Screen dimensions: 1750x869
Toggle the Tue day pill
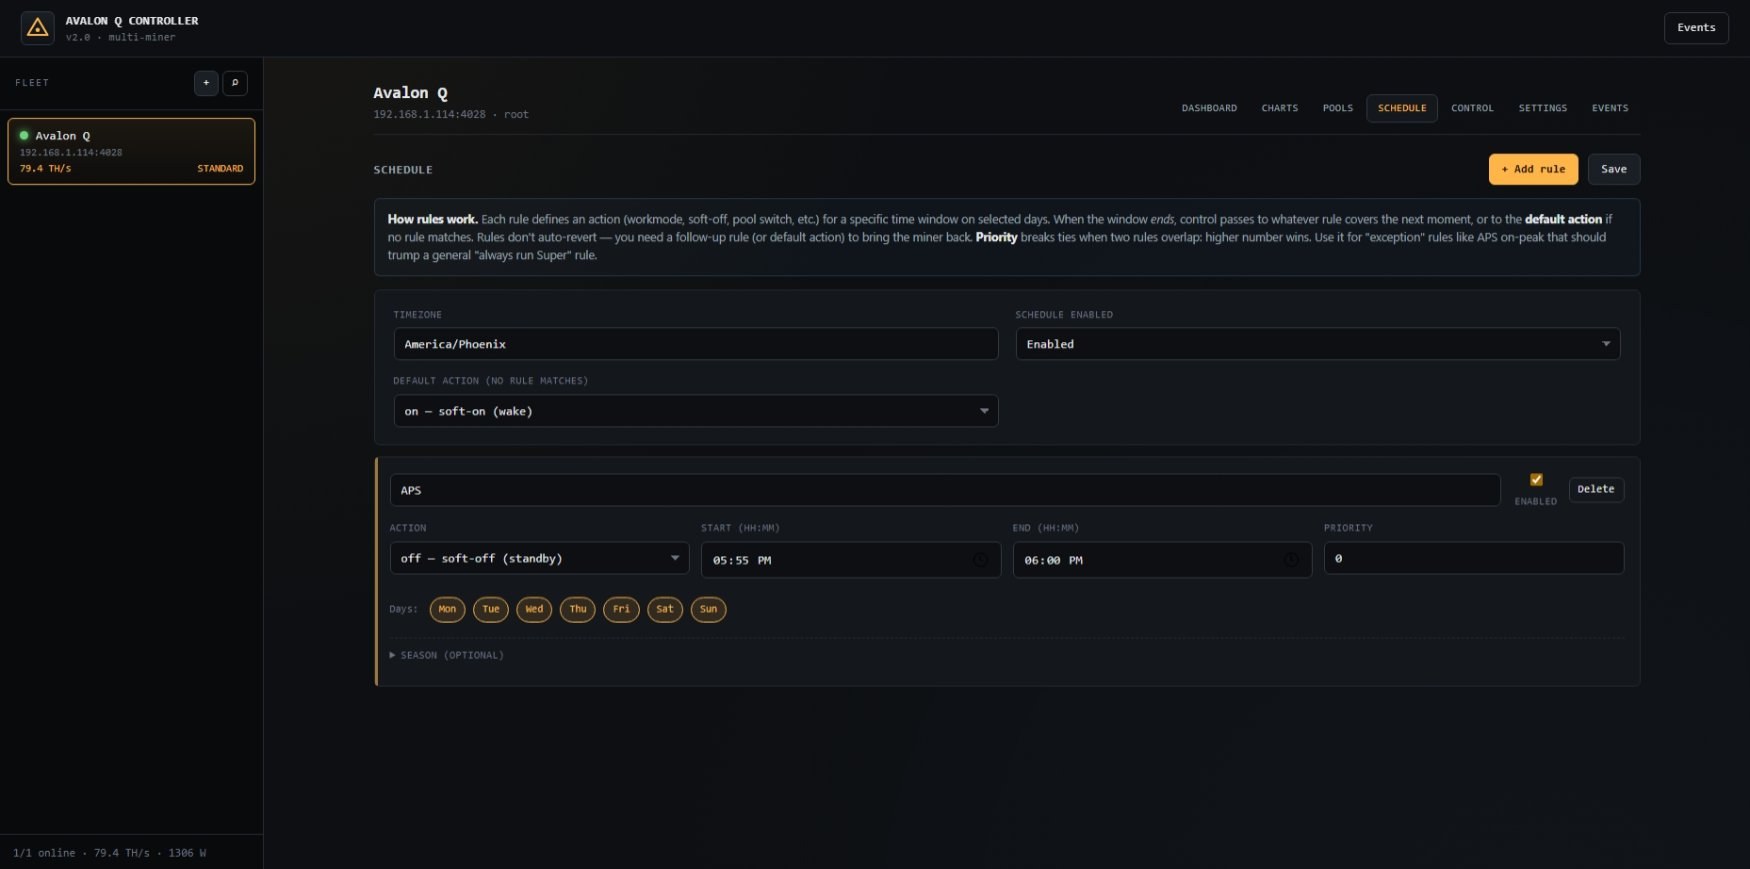[491, 609]
